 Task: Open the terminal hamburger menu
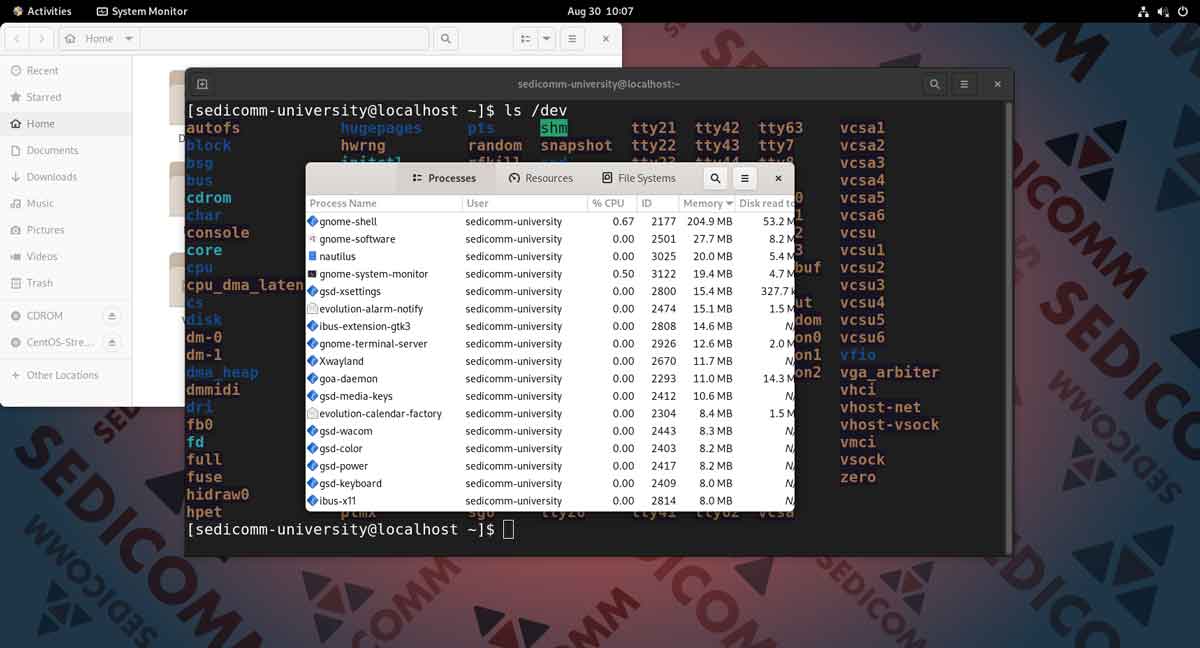[x=963, y=84]
